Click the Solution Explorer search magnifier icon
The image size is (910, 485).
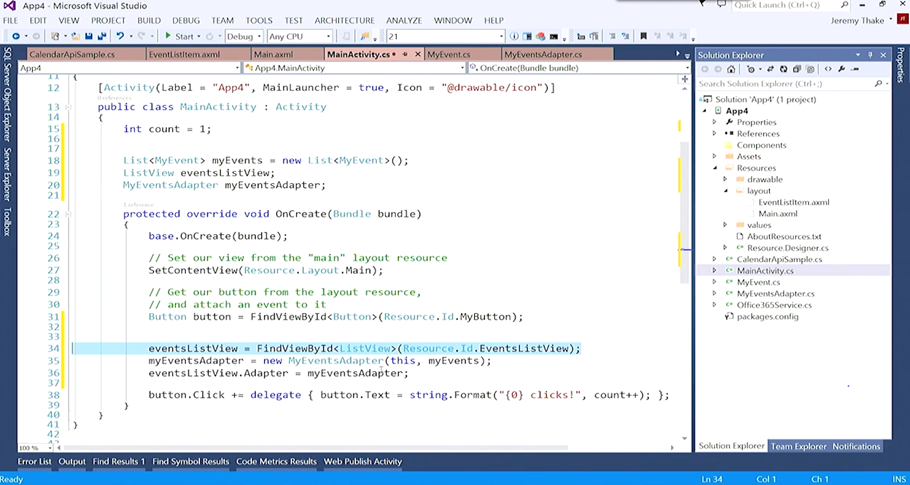[878, 84]
